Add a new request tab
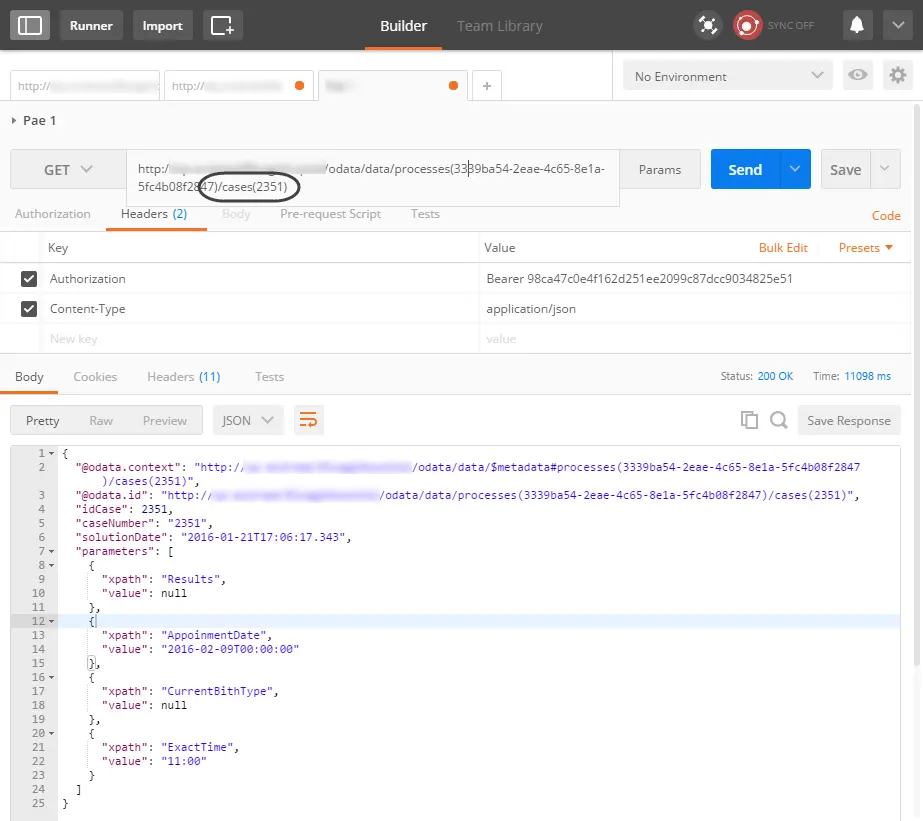The image size is (923, 821). (487, 86)
